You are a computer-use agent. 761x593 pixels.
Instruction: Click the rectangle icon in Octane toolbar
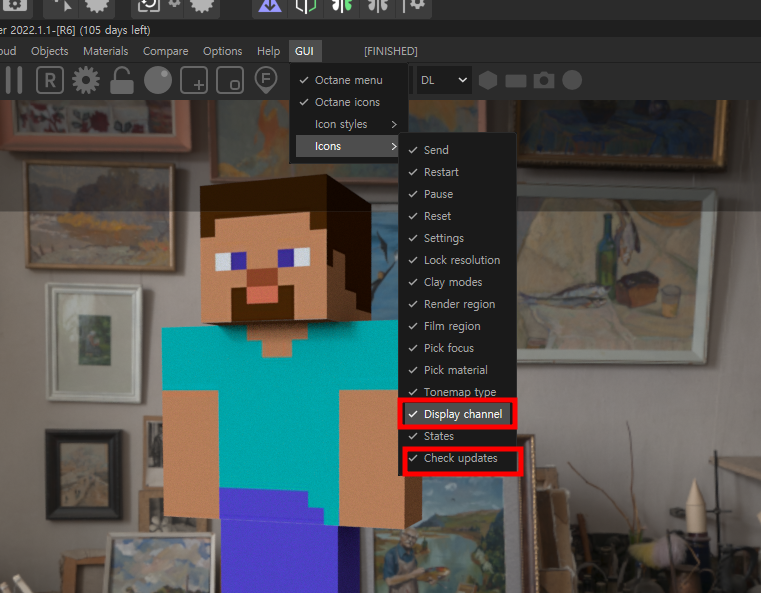[x=515, y=81]
